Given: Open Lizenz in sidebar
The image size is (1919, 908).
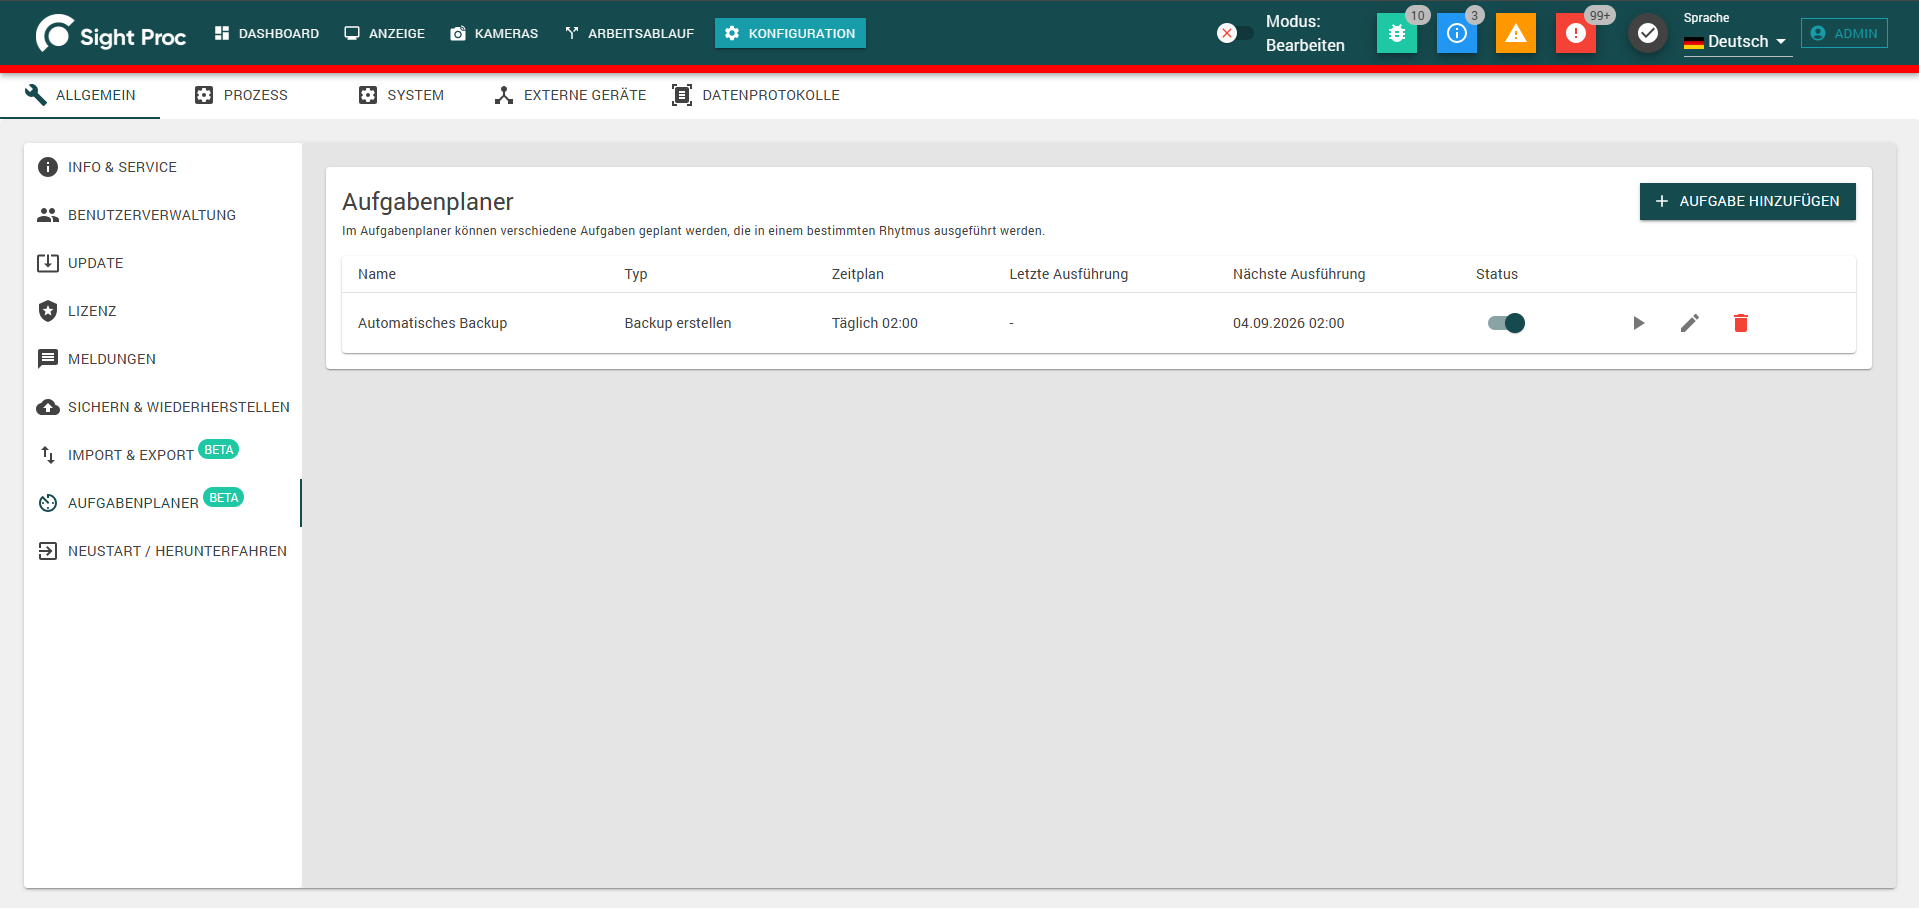Looking at the screenshot, I should point(163,311).
